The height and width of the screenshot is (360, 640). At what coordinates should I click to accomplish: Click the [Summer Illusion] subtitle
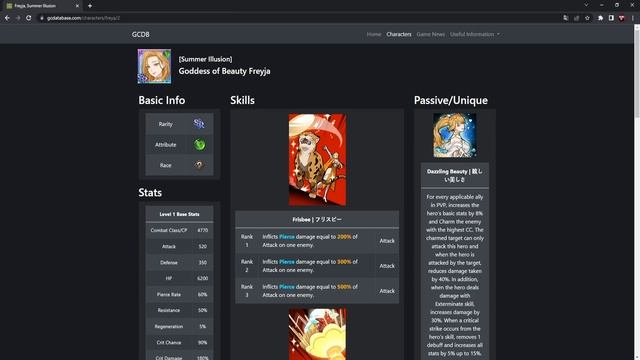click(x=205, y=59)
